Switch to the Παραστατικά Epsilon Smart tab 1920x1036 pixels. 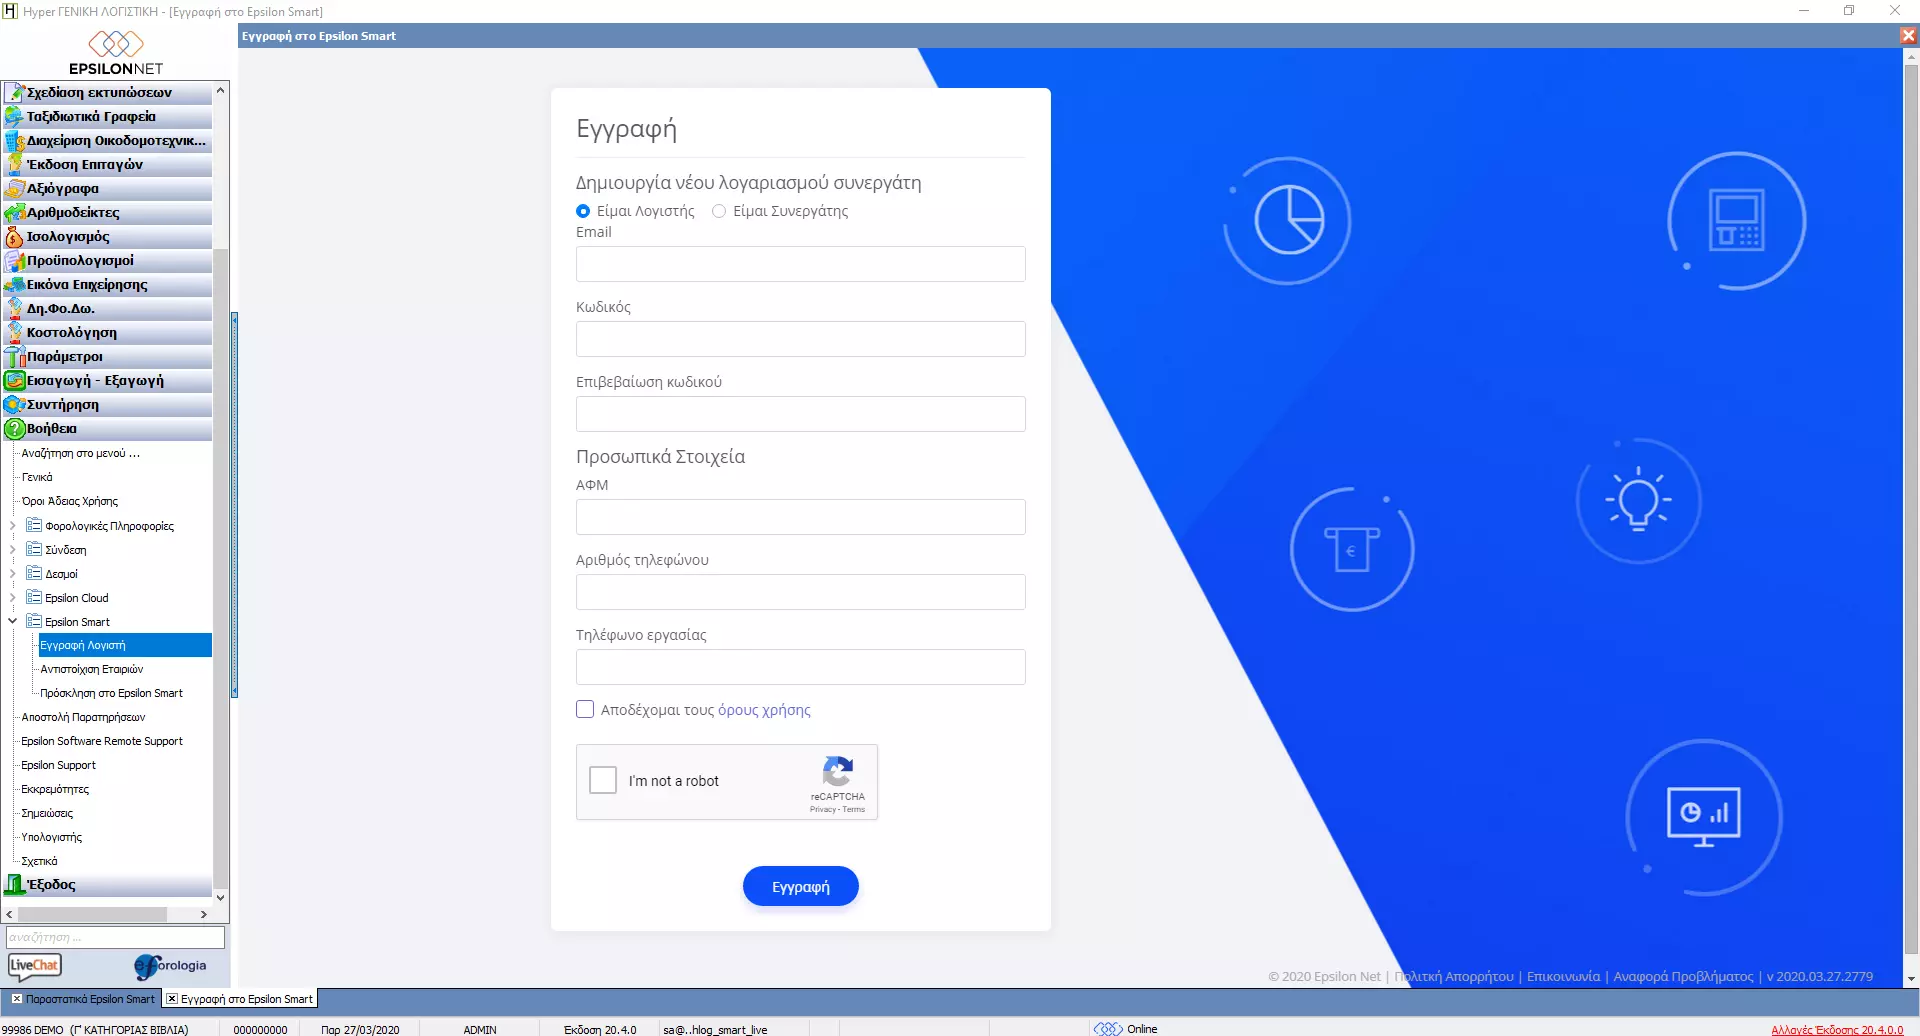click(x=90, y=999)
